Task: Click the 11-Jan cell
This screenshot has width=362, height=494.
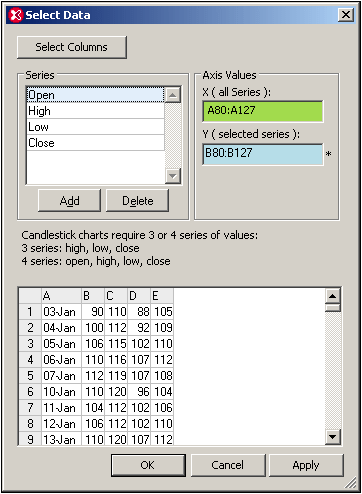Action: click(x=61, y=408)
